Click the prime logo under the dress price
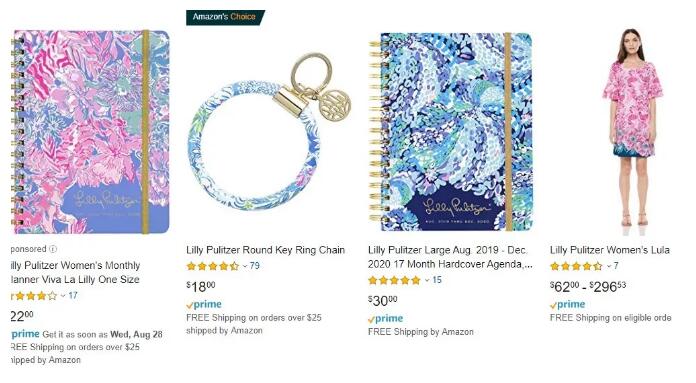The width and height of the screenshot is (696, 383). [567, 304]
